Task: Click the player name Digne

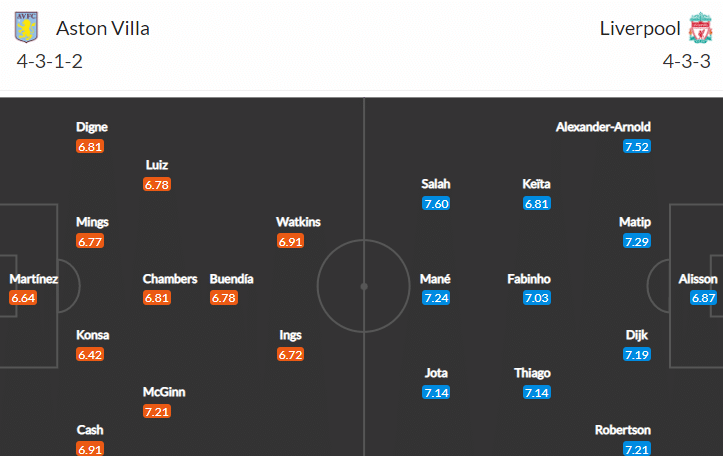Action: [92, 127]
